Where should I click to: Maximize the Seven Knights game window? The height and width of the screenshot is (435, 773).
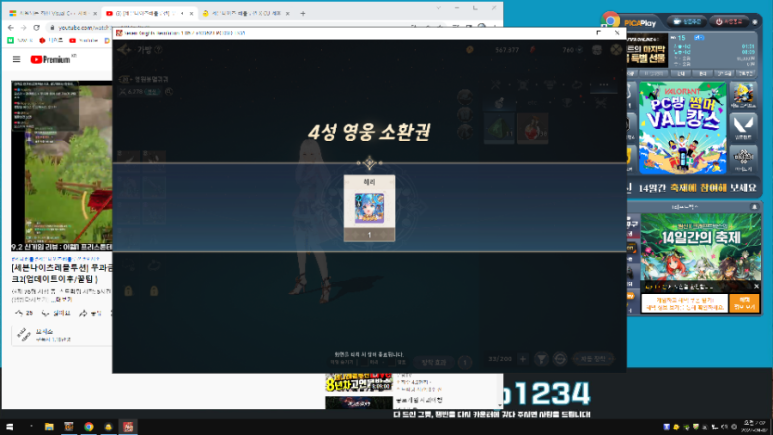[x=598, y=33]
